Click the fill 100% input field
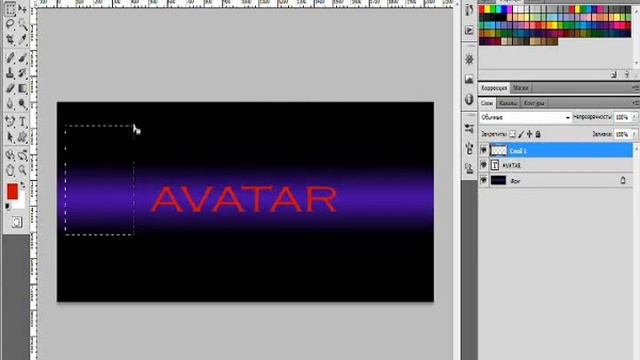The width and height of the screenshot is (640, 360). [622, 134]
